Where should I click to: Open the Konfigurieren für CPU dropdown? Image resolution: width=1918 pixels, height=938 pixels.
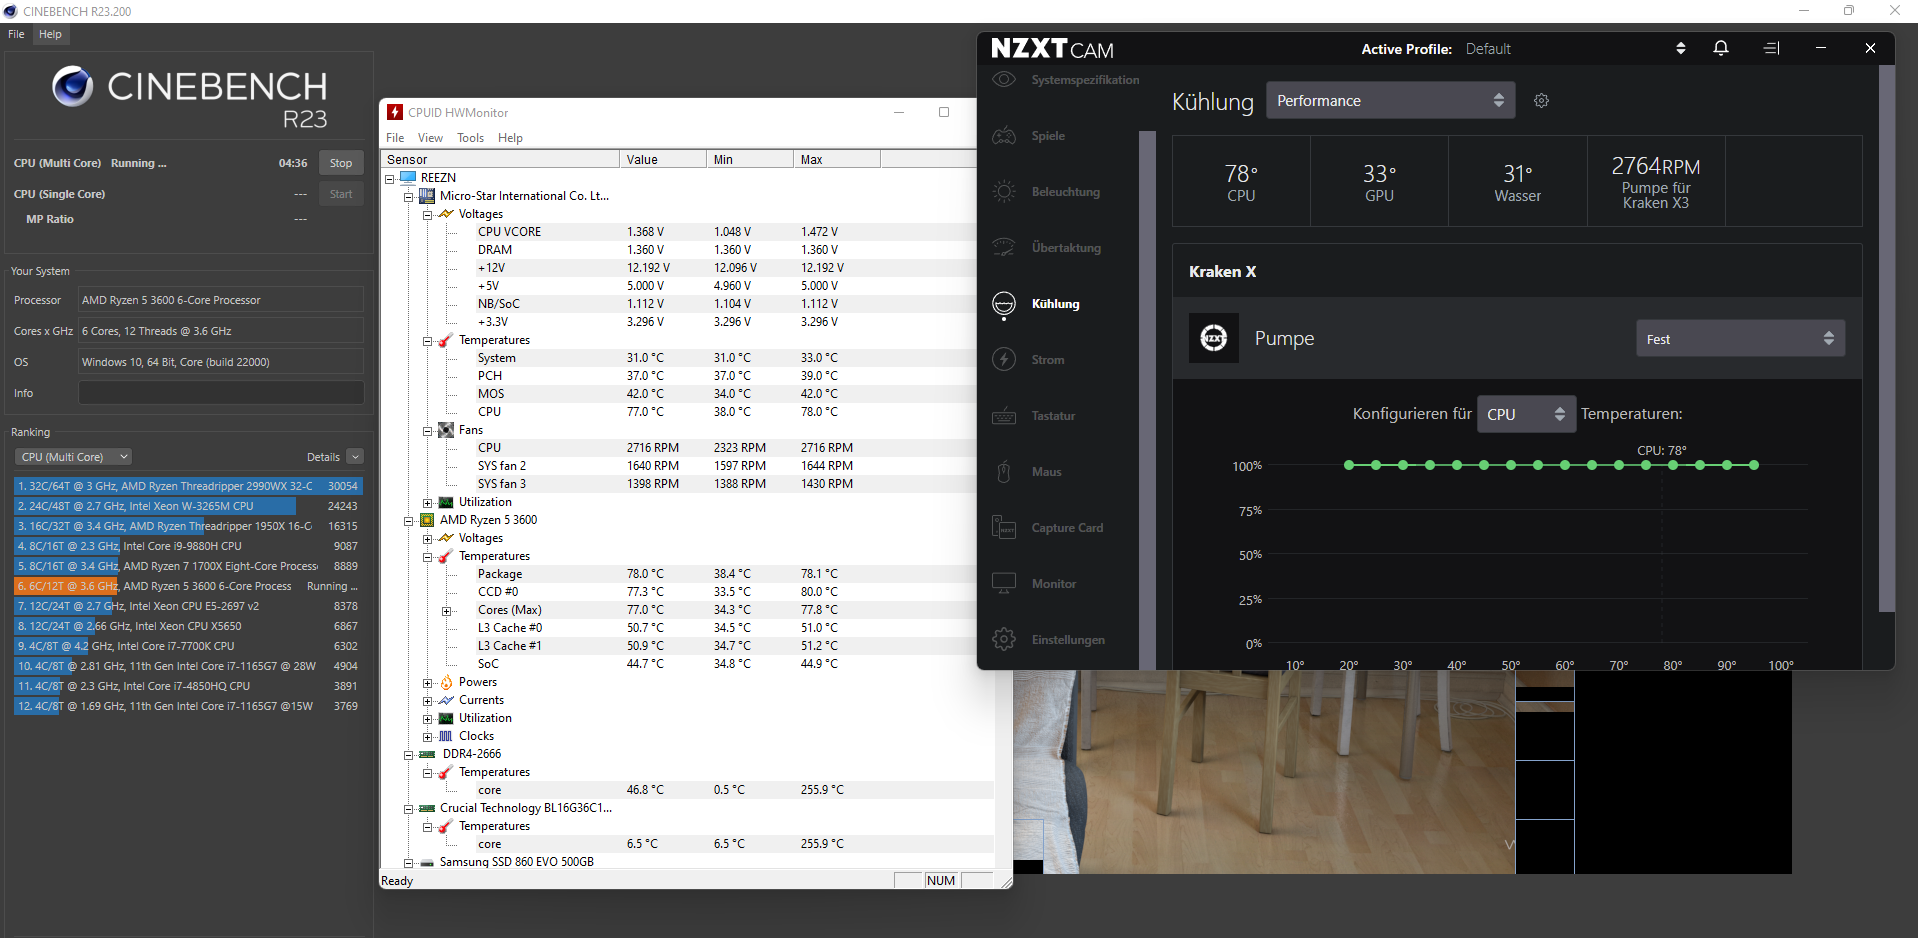tap(1526, 414)
